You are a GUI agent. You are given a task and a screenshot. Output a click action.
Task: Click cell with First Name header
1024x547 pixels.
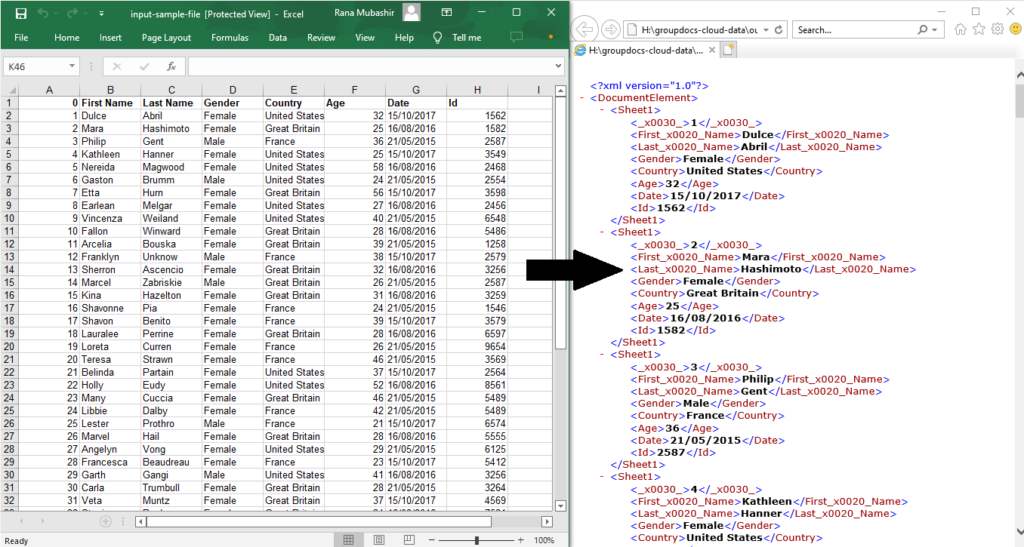[110, 103]
